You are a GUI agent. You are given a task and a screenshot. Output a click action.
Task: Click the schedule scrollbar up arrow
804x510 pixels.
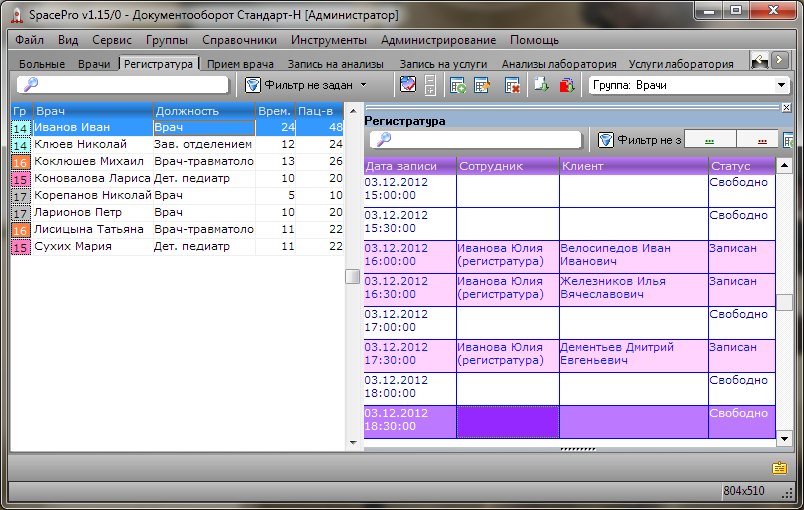click(785, 165)
